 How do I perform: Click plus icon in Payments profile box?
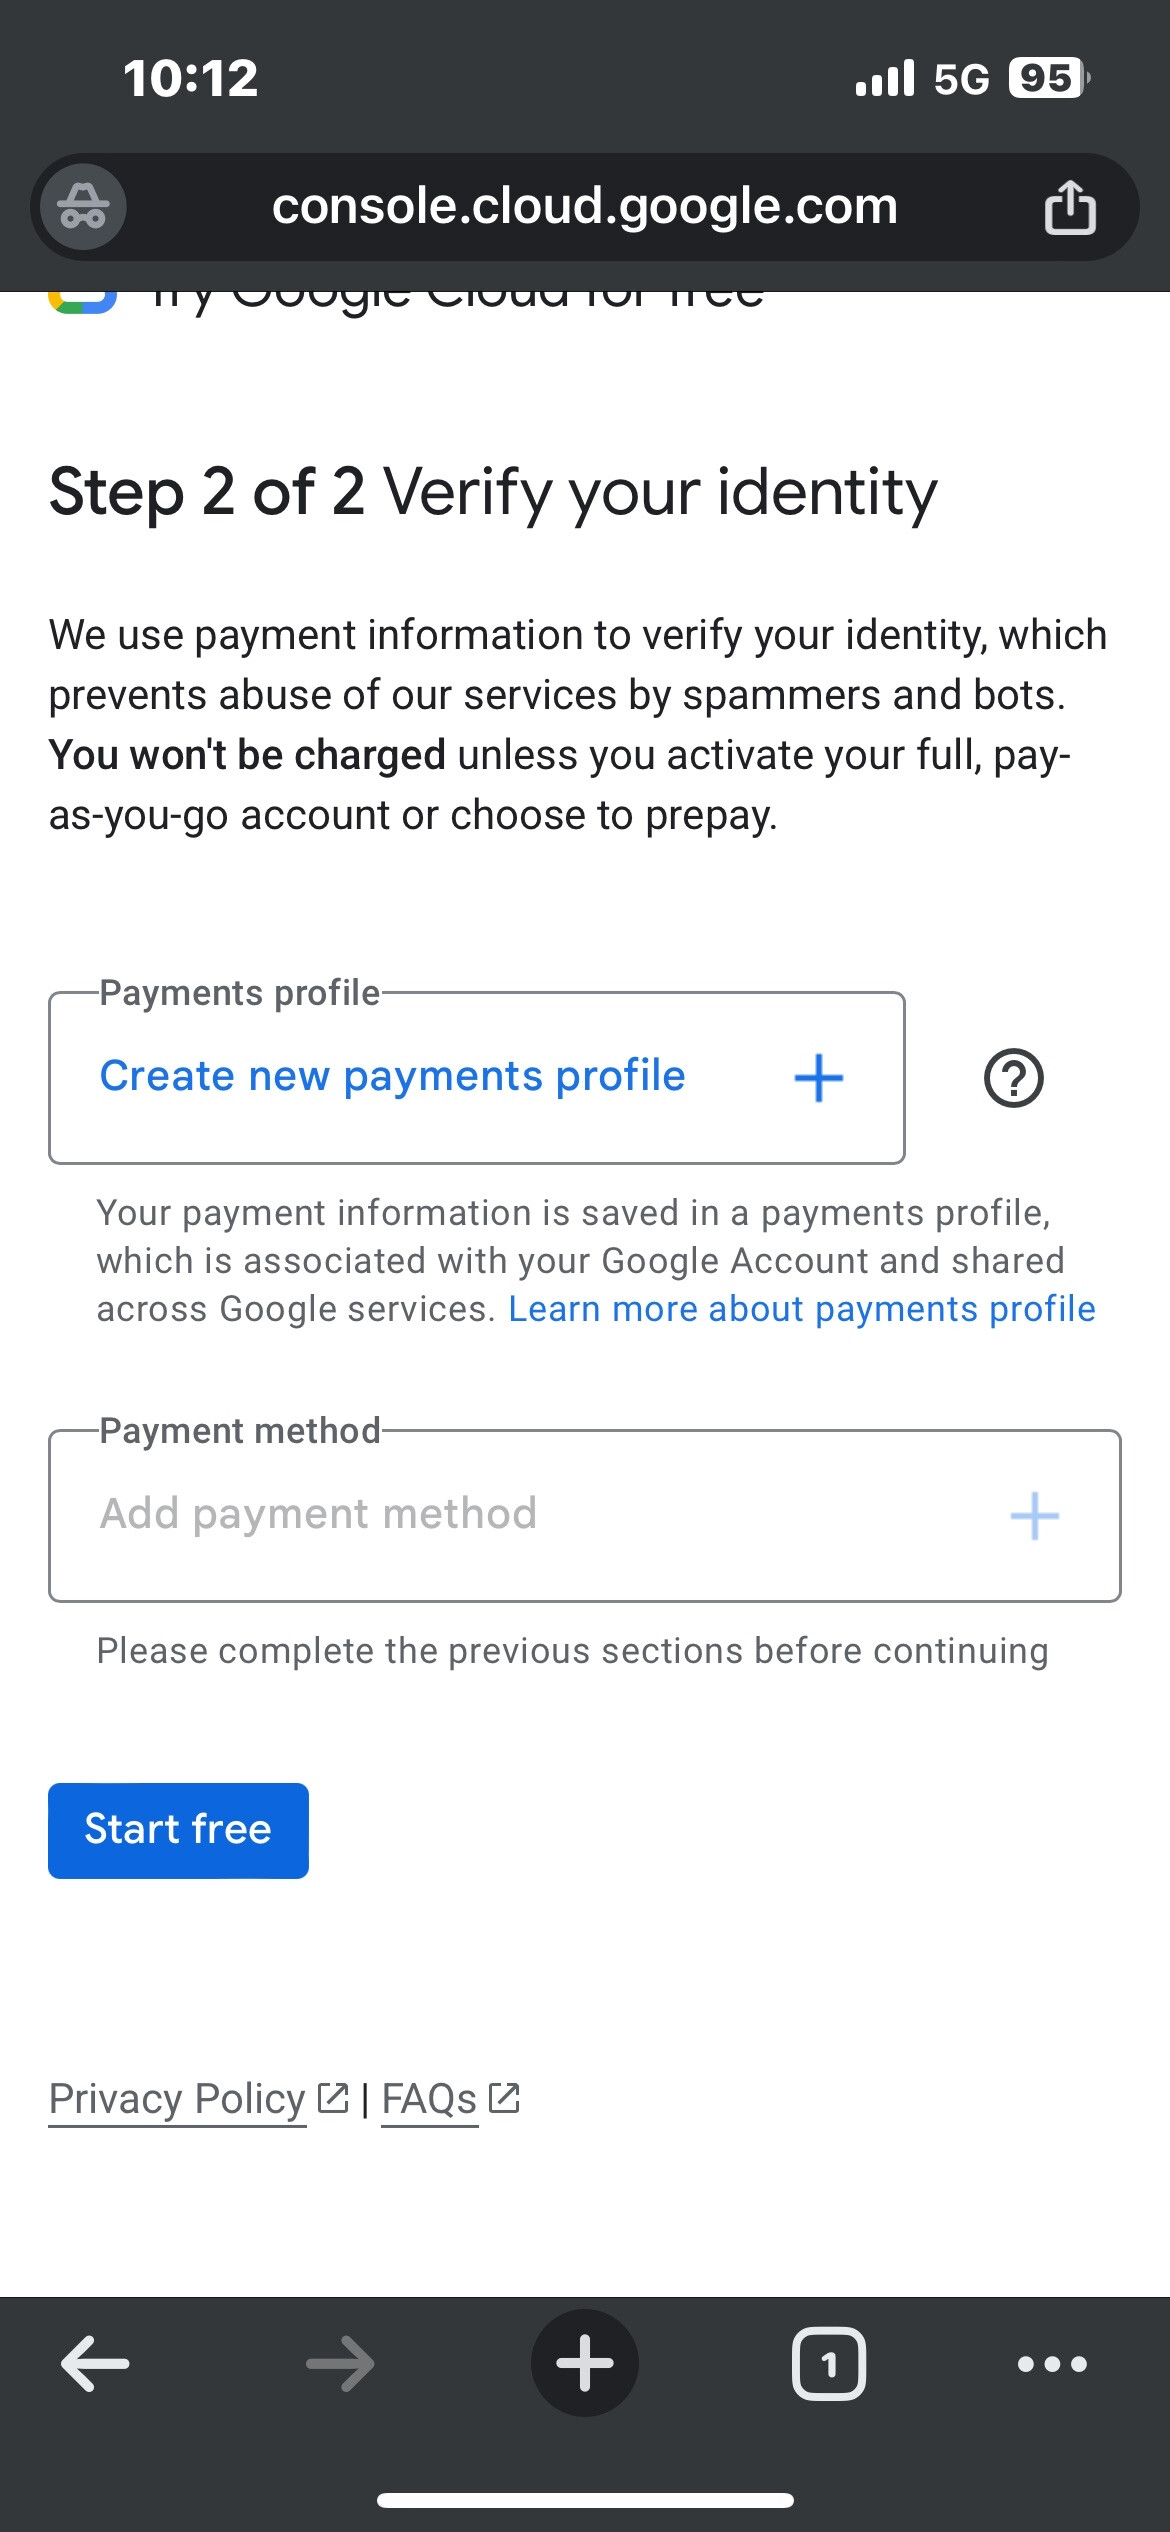tap(818, 1078)
